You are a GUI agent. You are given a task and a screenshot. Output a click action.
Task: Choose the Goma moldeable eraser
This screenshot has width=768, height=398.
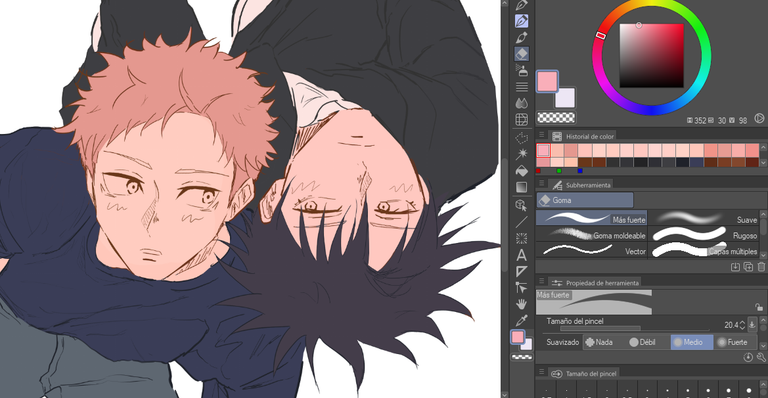click(591, 235)
